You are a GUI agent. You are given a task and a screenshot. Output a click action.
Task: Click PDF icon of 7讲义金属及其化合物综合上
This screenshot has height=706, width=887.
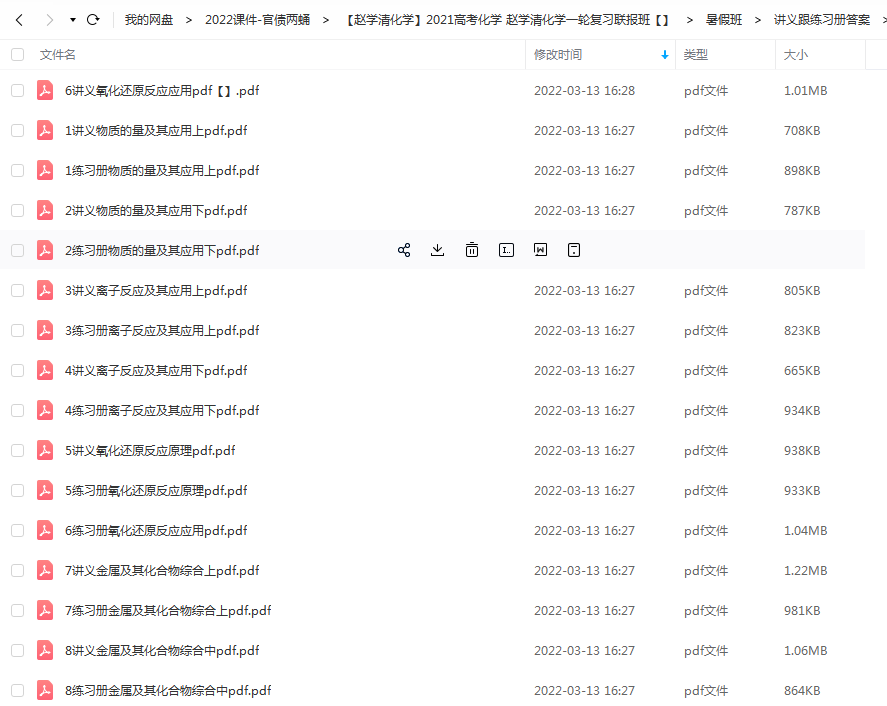coord(45,570)
